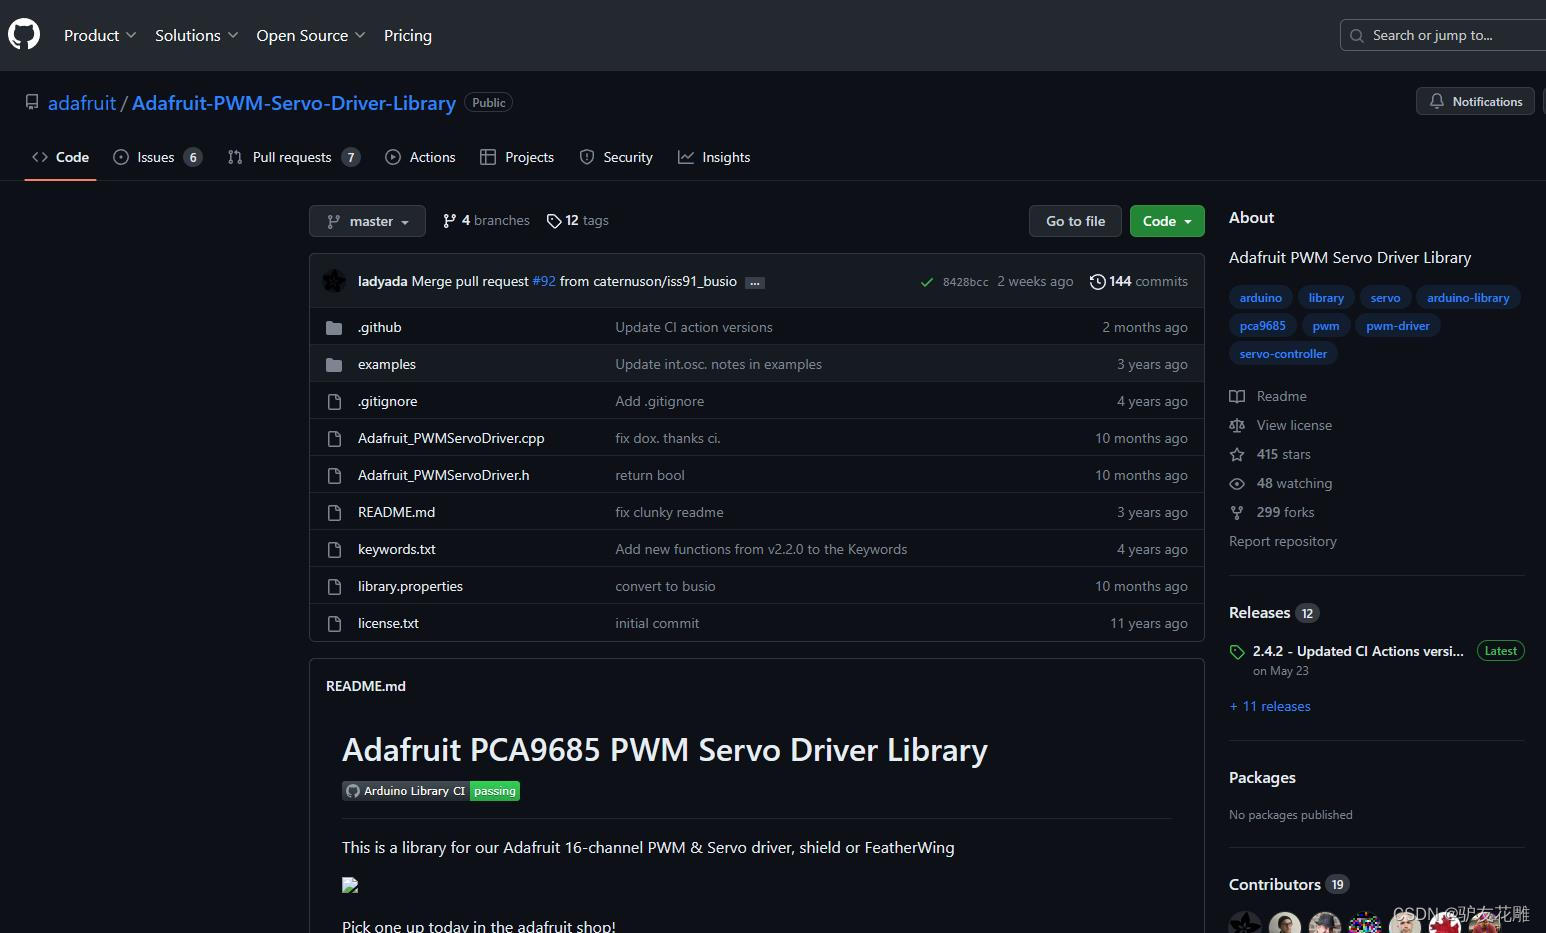Click the arduino topic tag
The width and height of the screenshot is (1546, 933).
(x=1260, y=298)
